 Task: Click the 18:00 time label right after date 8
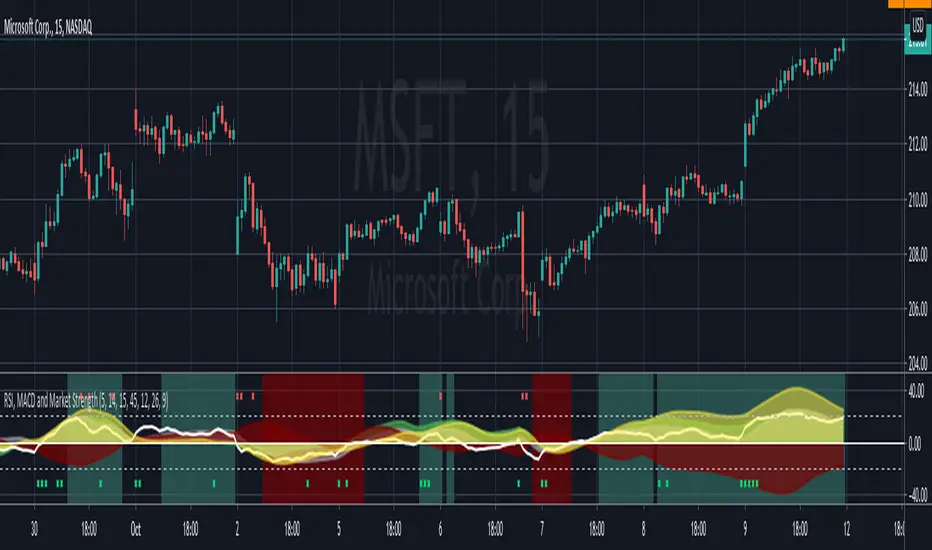click(x=698, y=529)
